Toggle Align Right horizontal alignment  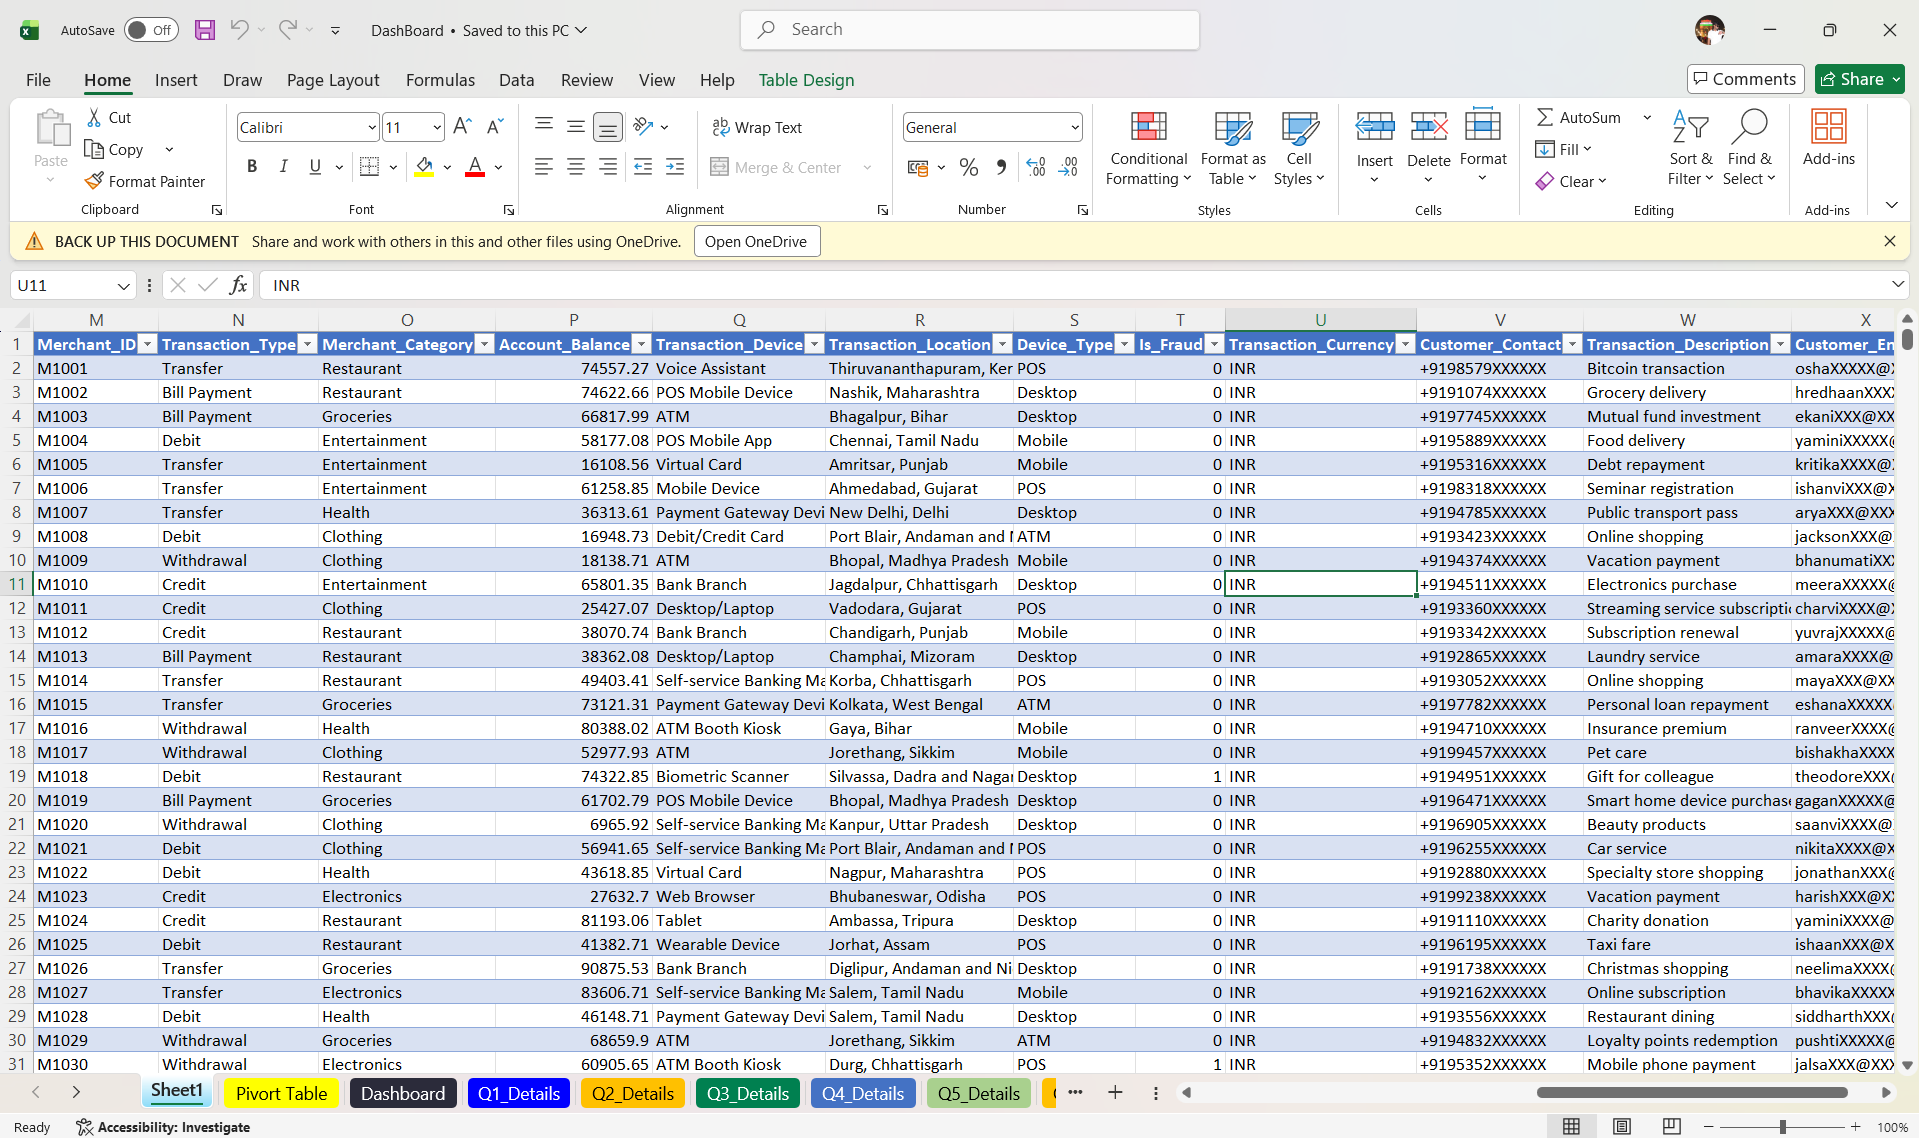[607, 167]
